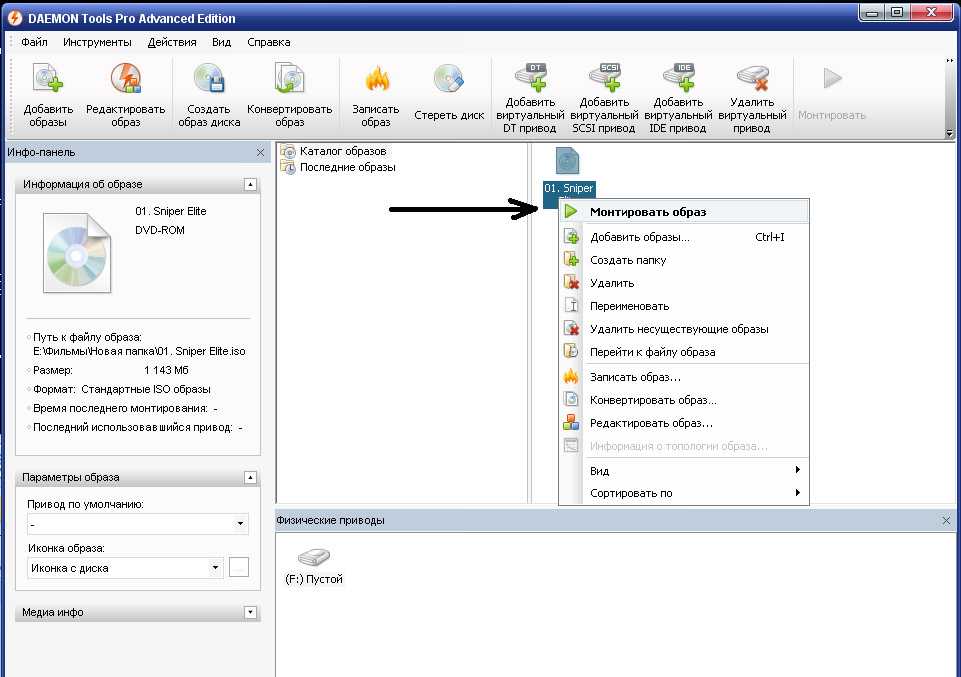Click the toolbar overflow arrow

949,132
